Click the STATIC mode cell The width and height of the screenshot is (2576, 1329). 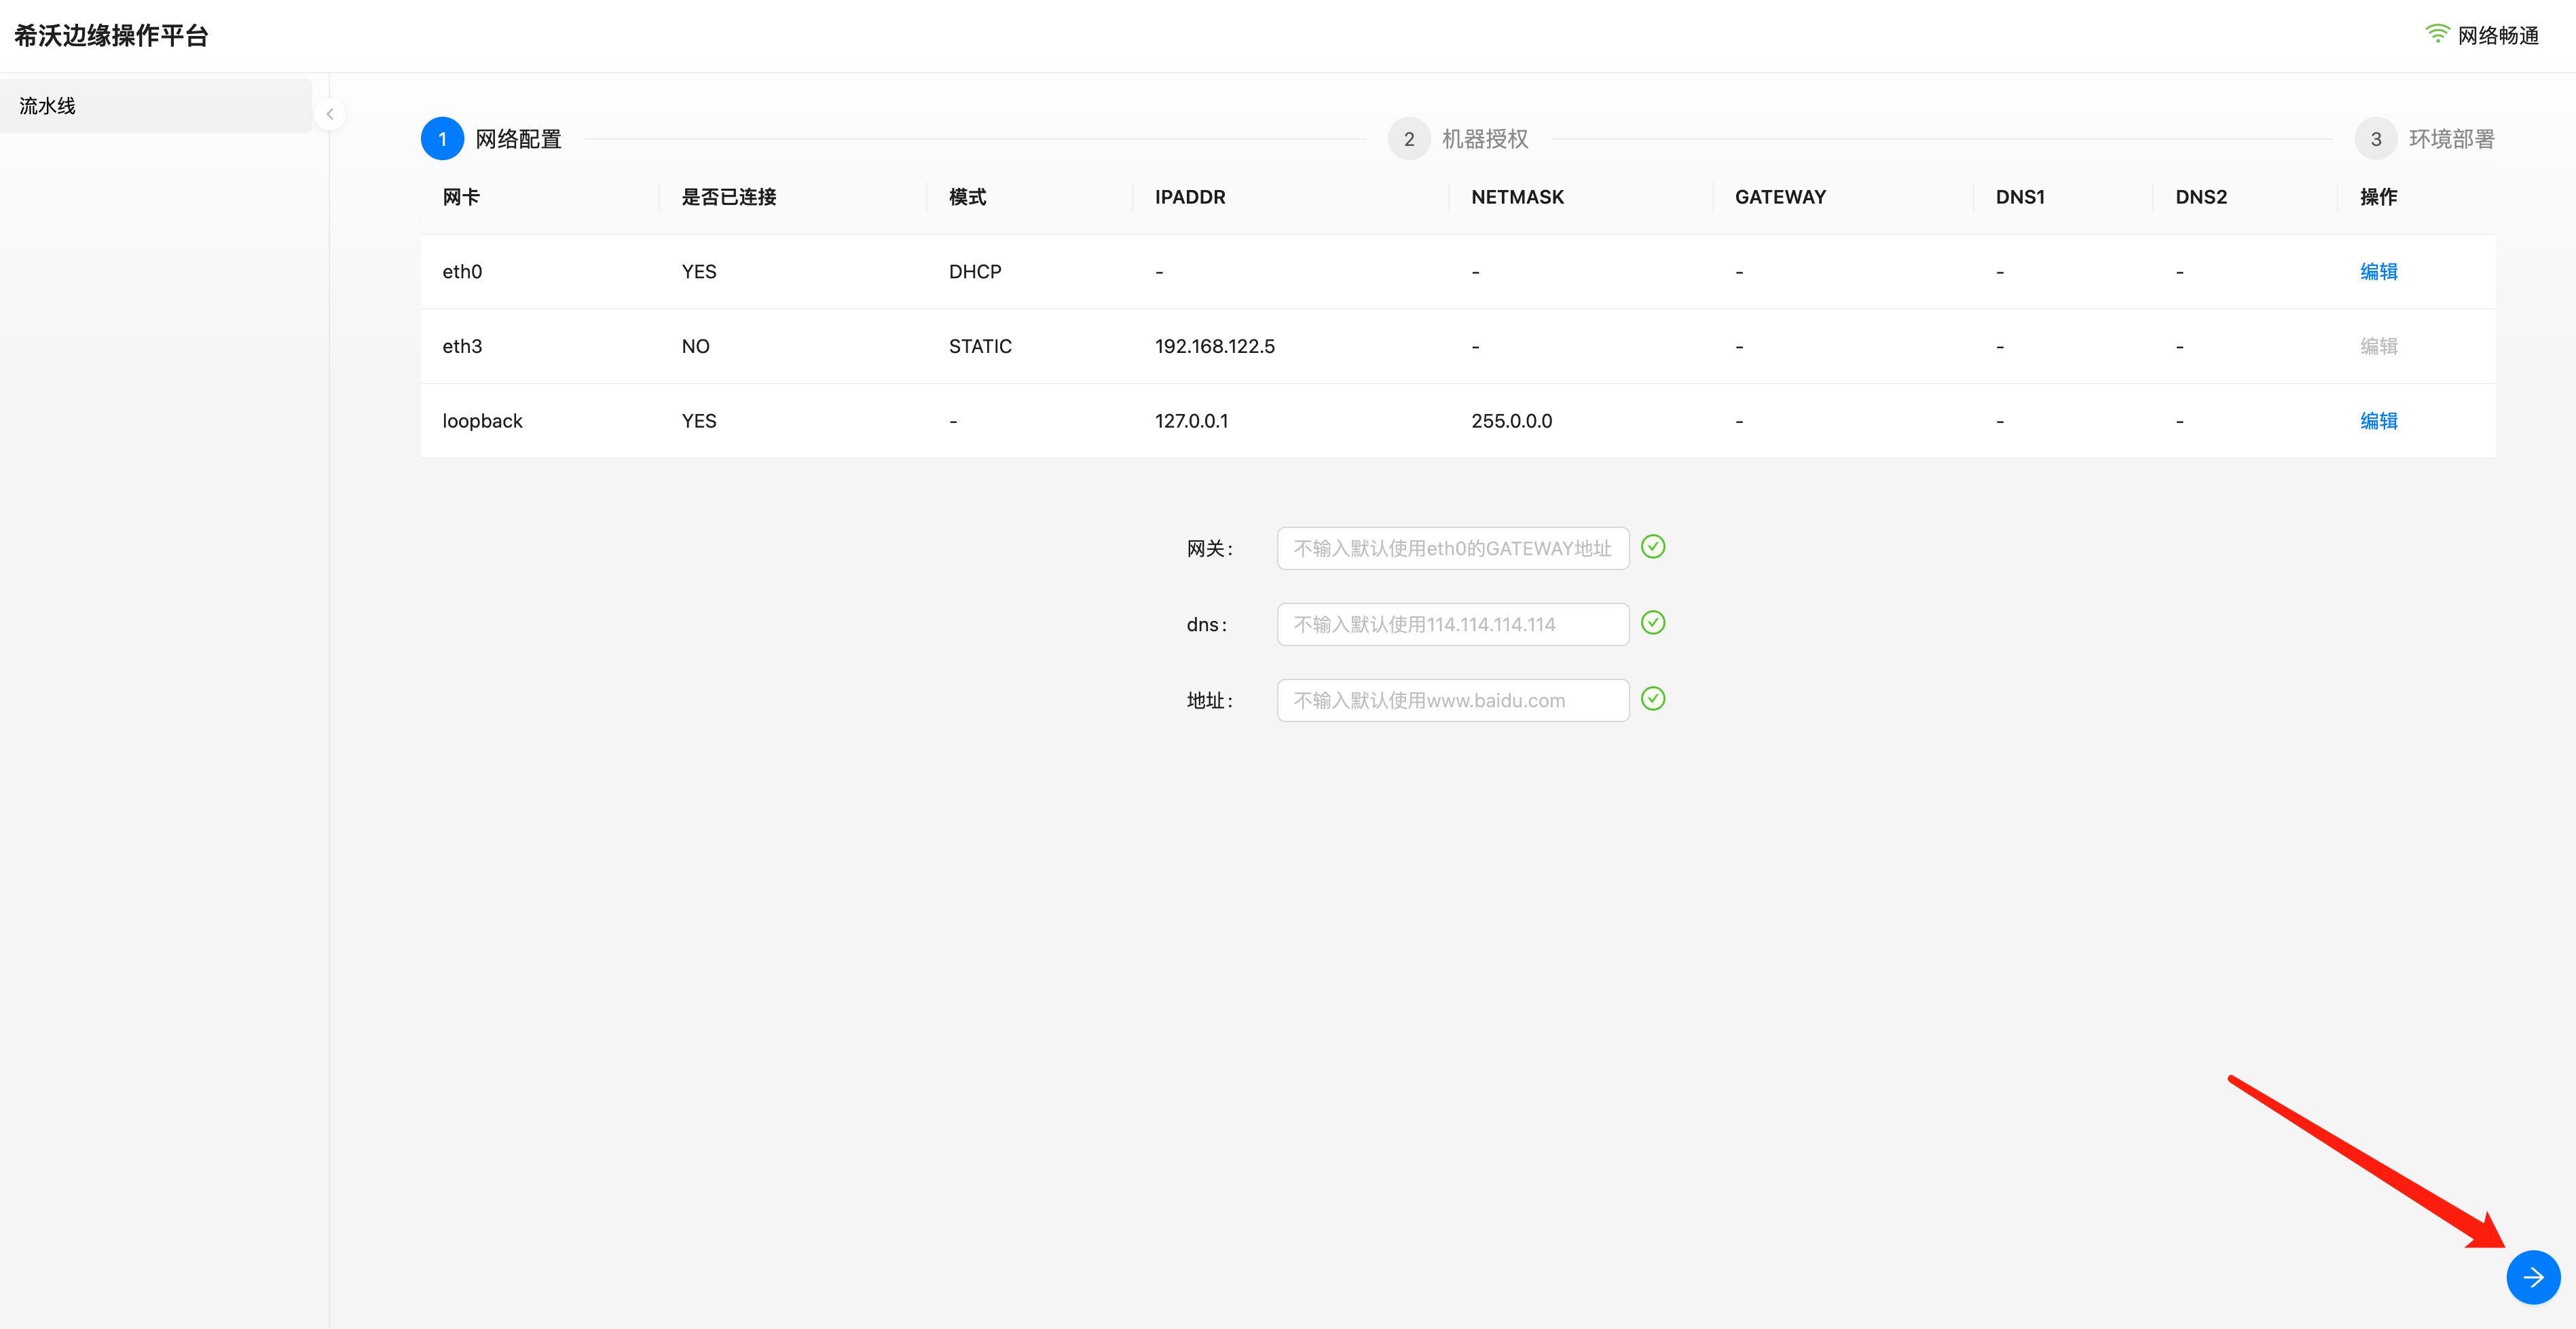(x=980, y=346)
